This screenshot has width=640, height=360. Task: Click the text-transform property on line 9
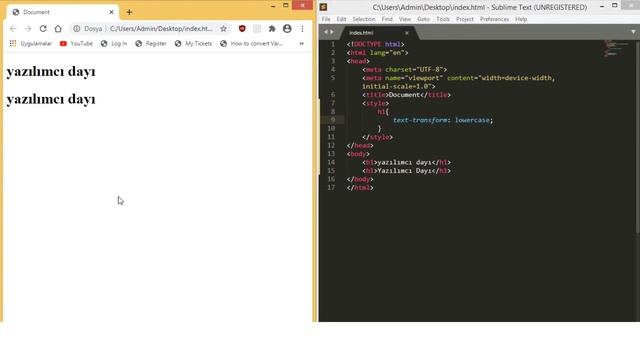point(420,120)
